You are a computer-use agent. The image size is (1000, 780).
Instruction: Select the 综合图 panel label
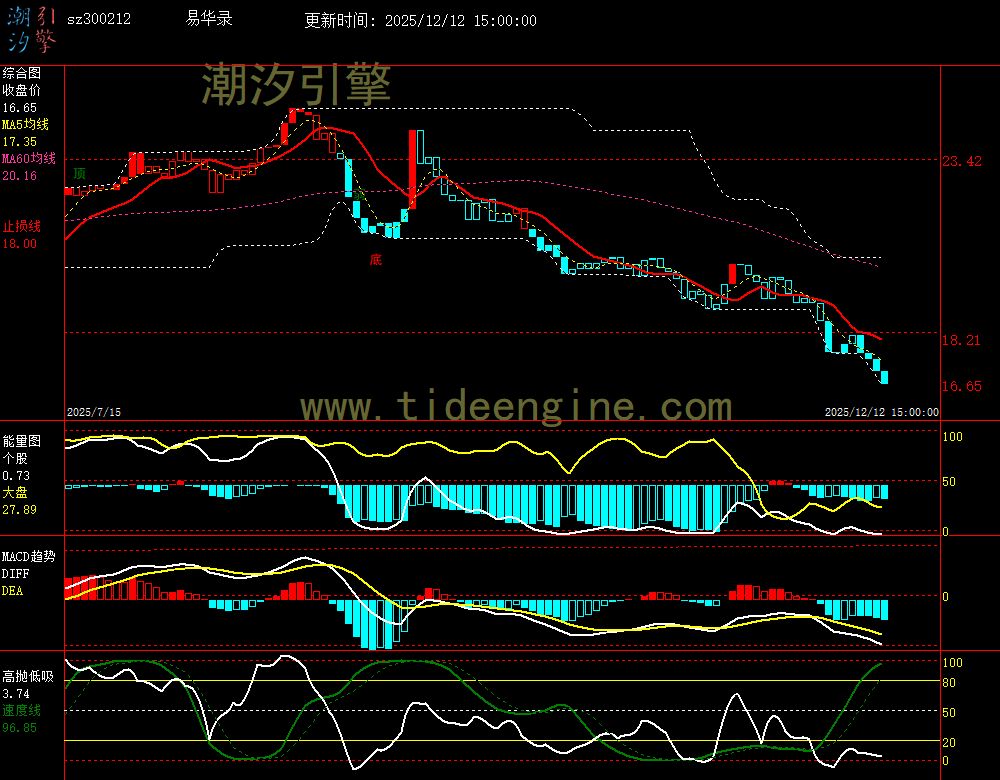(21, 73)
